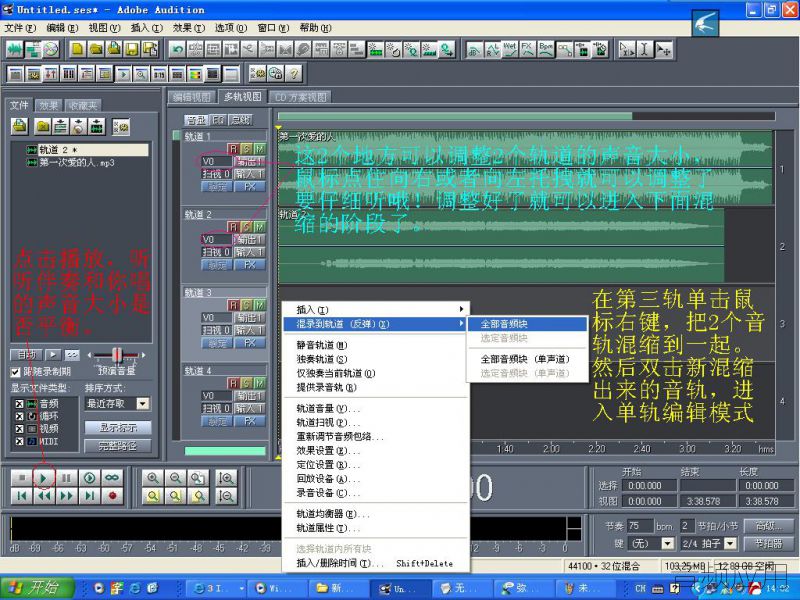Click the 开始 Start button on taskbar
This screenshot has width=800, height=600.
(x=37, y=588)
